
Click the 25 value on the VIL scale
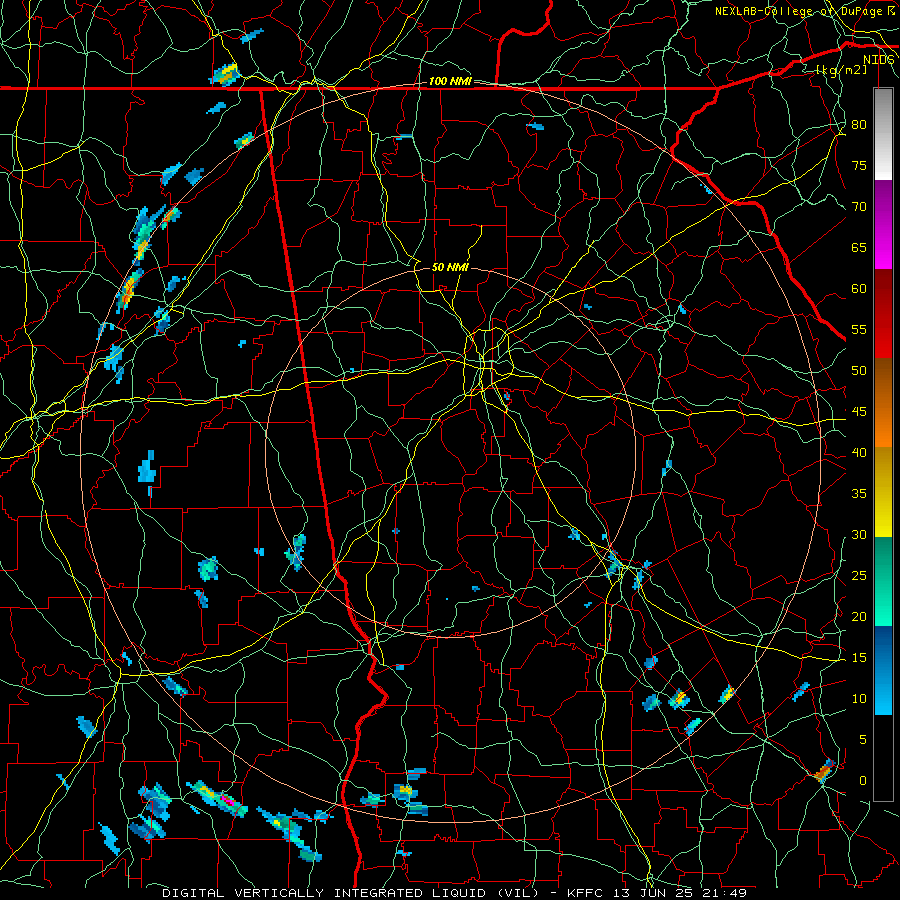pyautogui.click(x=859, y=576)
